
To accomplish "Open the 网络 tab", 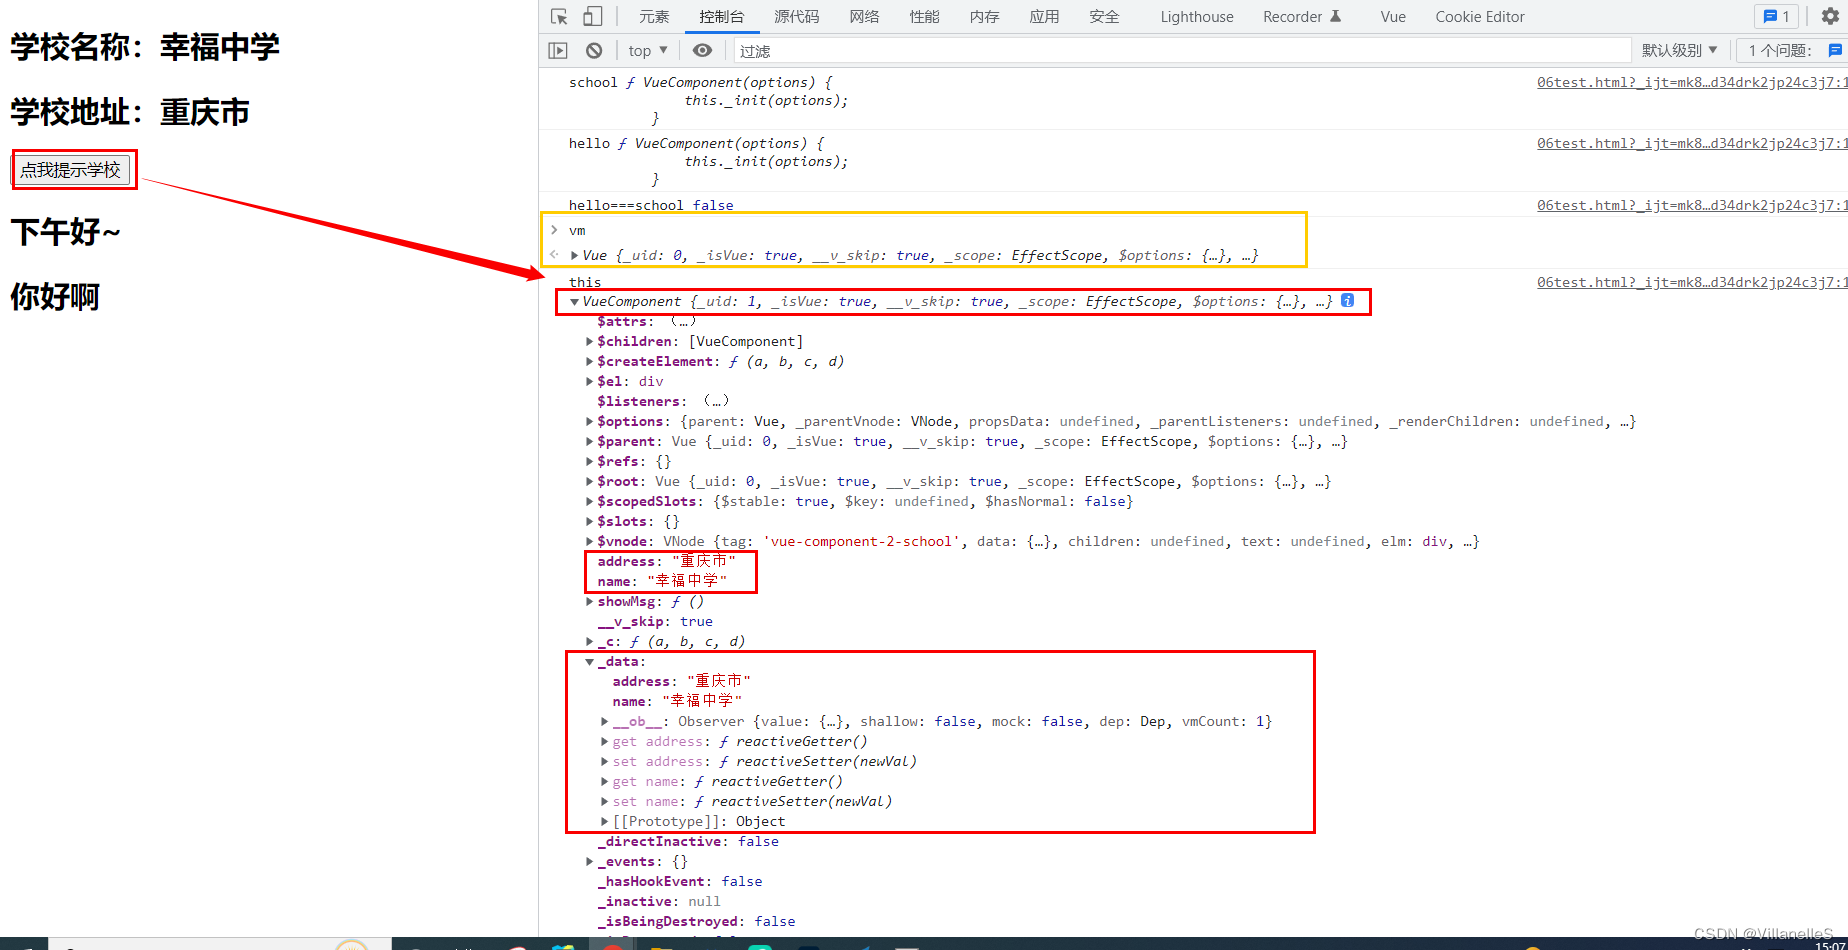I will pos(865,17).
